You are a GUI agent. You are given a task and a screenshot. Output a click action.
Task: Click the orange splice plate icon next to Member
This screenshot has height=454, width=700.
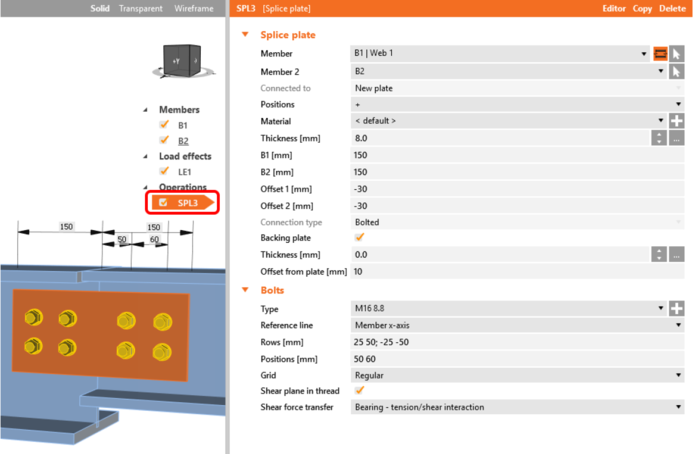pyautogui.click(x=660, y=54)
